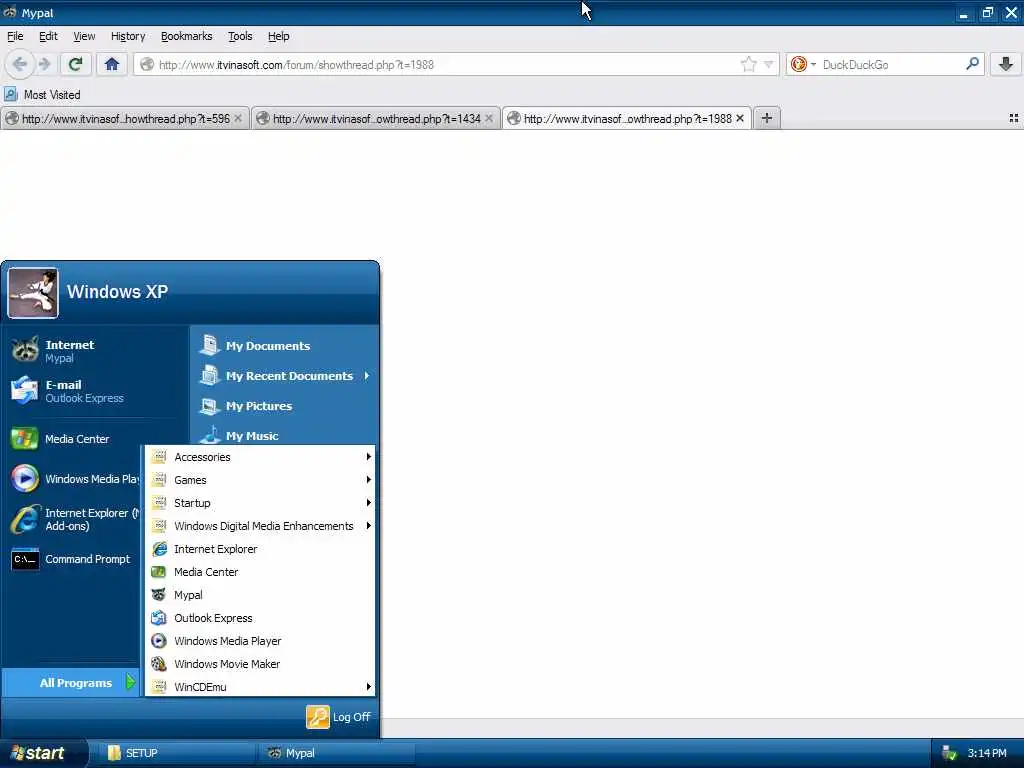Open My Music
1024x768 pixels.
285,434
